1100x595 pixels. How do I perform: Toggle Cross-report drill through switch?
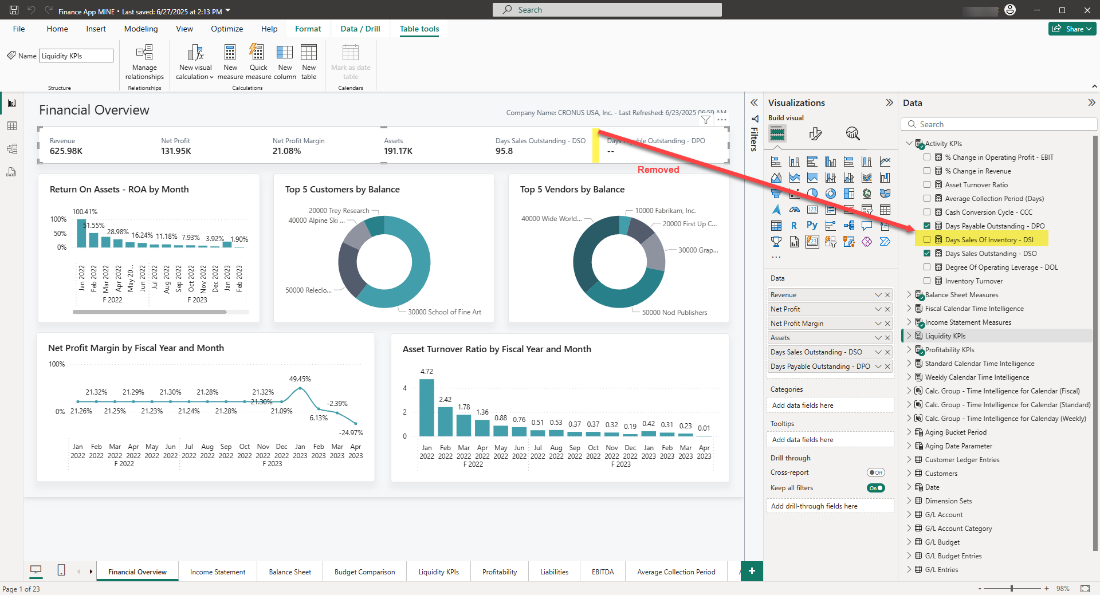(x=876, y=472)
